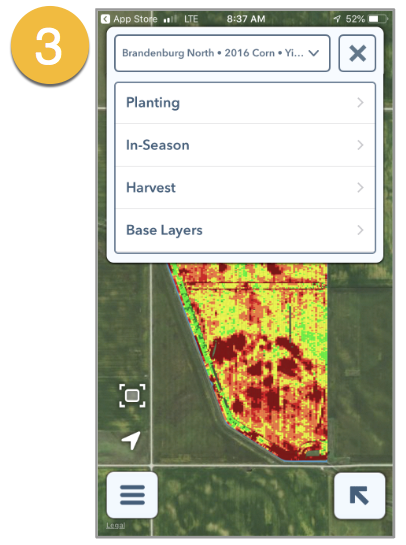Tap the 8:37 AM clock in status bar
The width and height of the screenshot is (406, 545).
(246, 19)
